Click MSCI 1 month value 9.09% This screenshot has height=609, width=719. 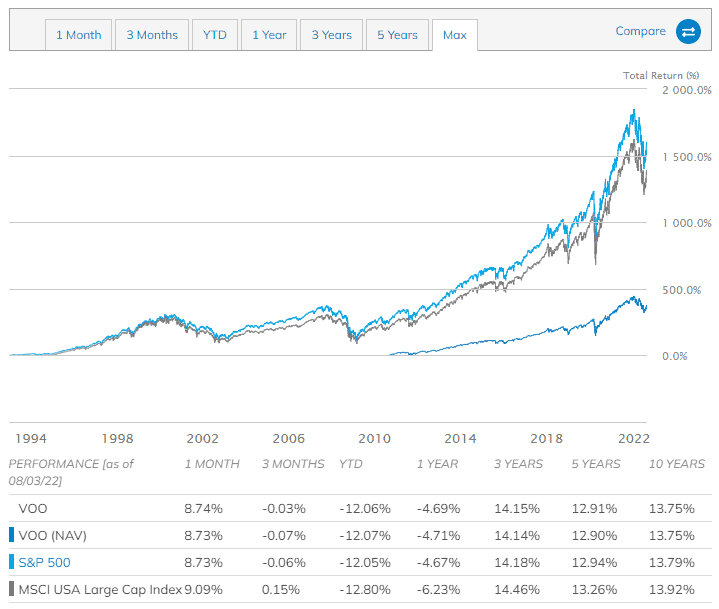(x=203, y=589)
